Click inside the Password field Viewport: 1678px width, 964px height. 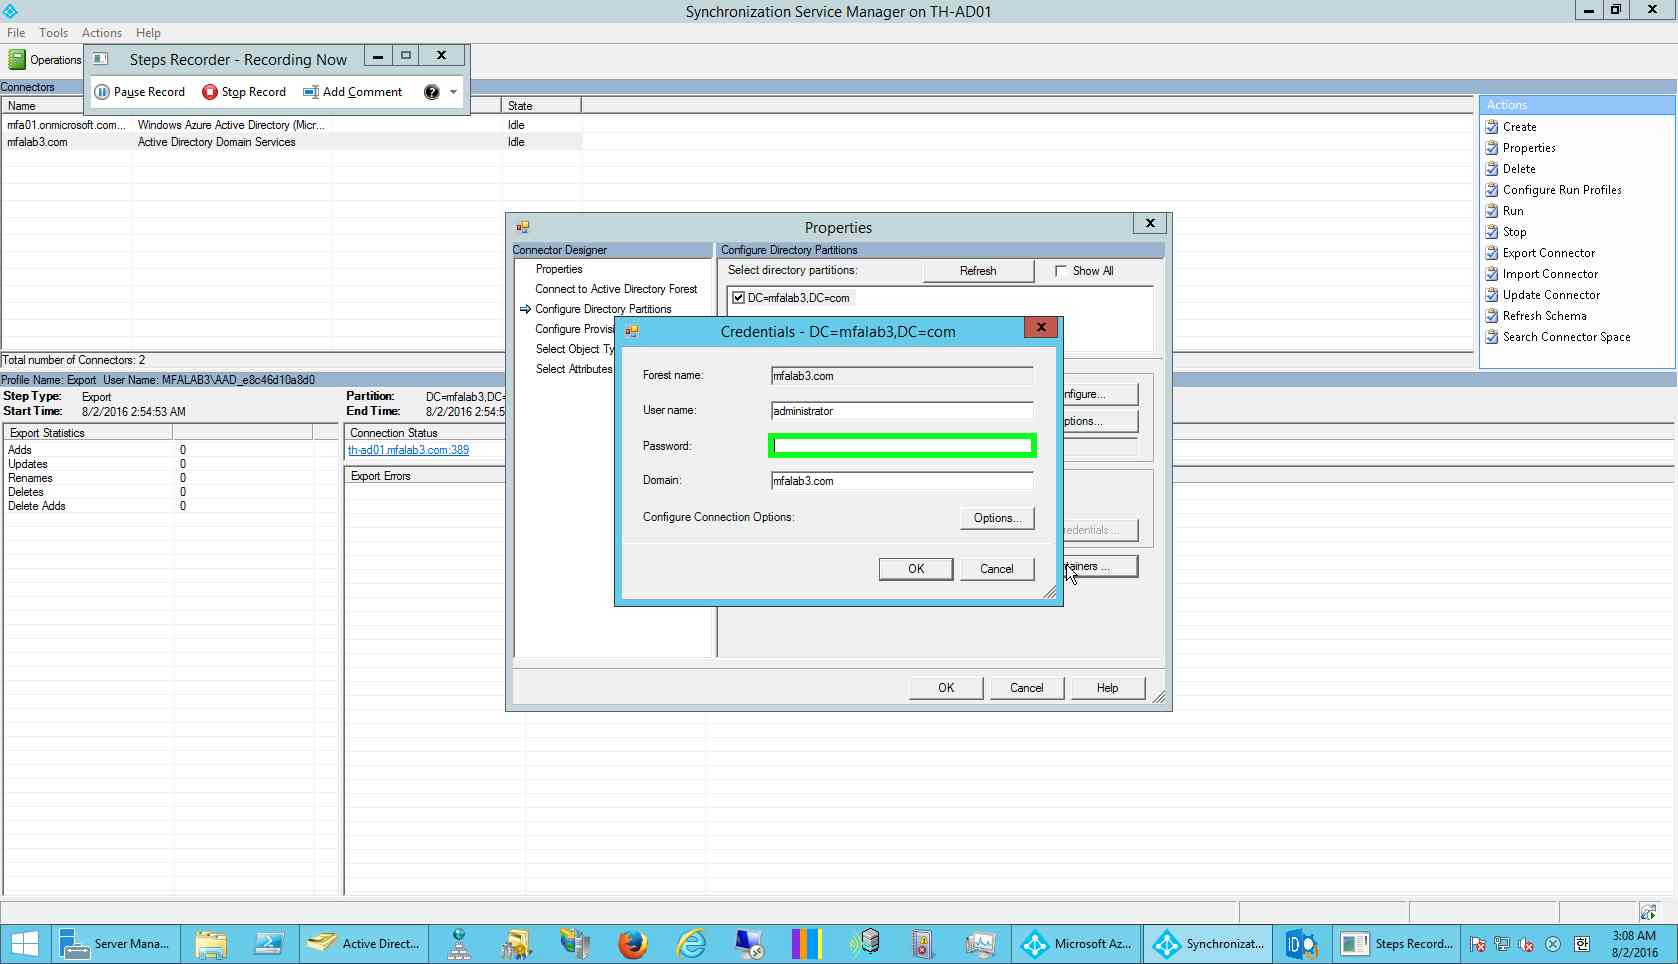(902, 446)
